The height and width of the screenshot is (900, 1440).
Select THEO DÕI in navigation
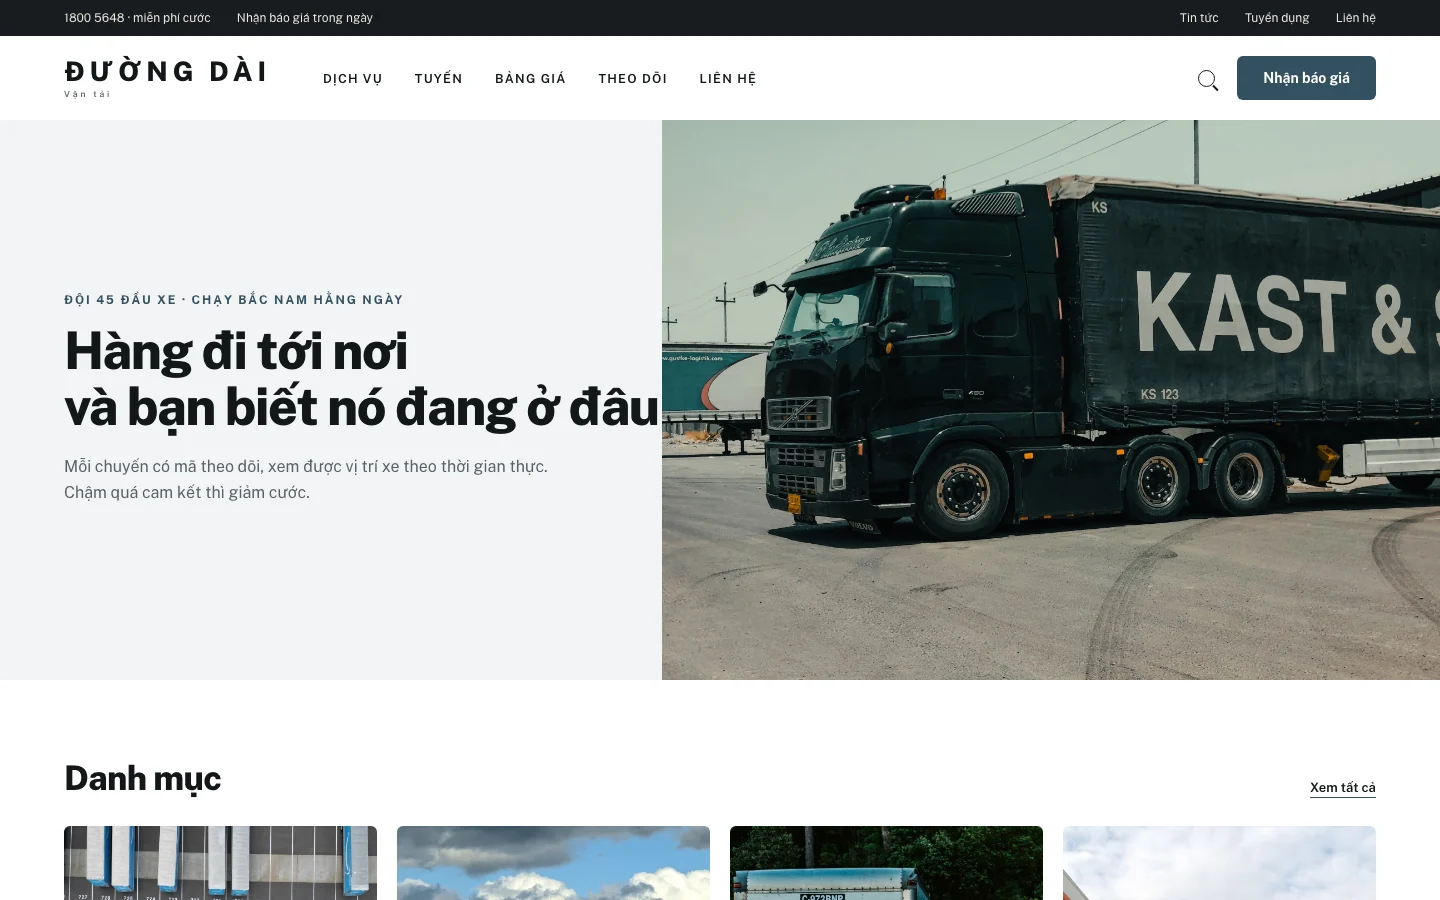632,79
